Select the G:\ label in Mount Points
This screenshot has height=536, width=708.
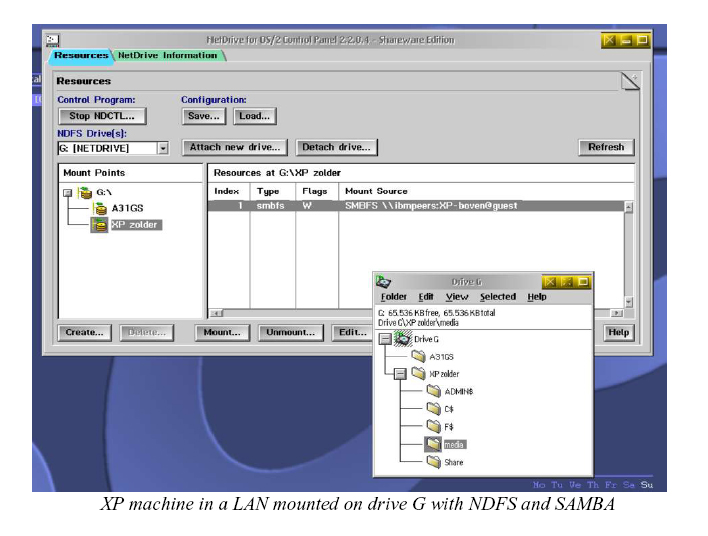[104, 193]
